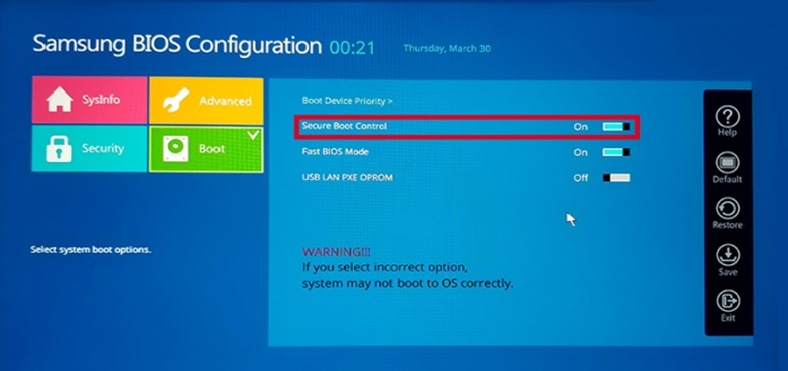Image resolution: width=788 pixels, height=371 pixels.
Task: Toggle the Secure Boot Control switch
Action: click(x=616, y=127)
